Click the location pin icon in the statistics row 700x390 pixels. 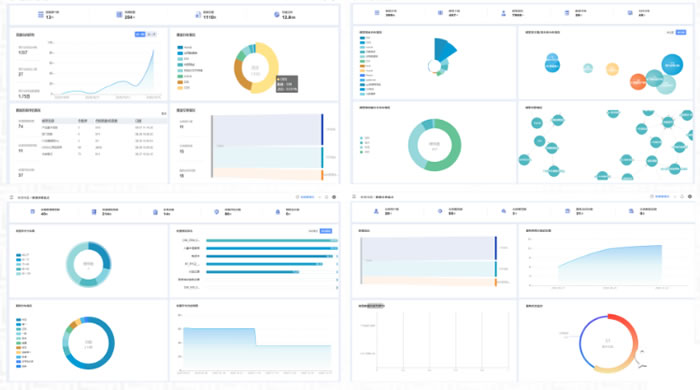click(217, 212)
